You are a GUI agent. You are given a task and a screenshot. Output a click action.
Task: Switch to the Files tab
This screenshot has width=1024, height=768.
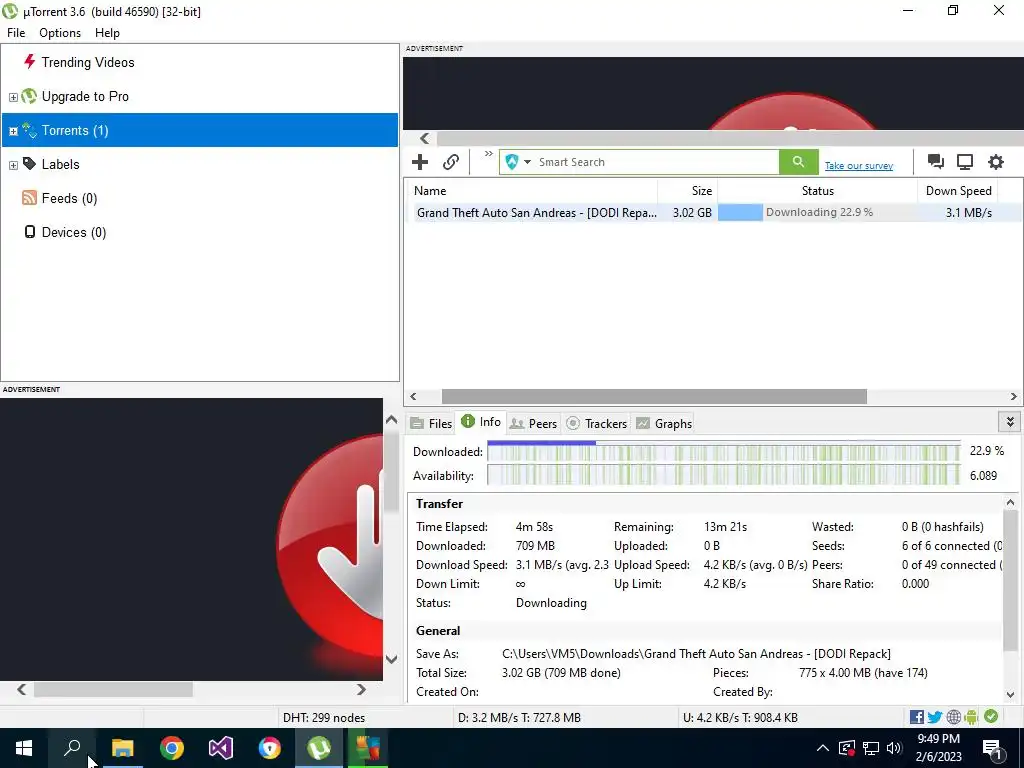coord(431,423)
